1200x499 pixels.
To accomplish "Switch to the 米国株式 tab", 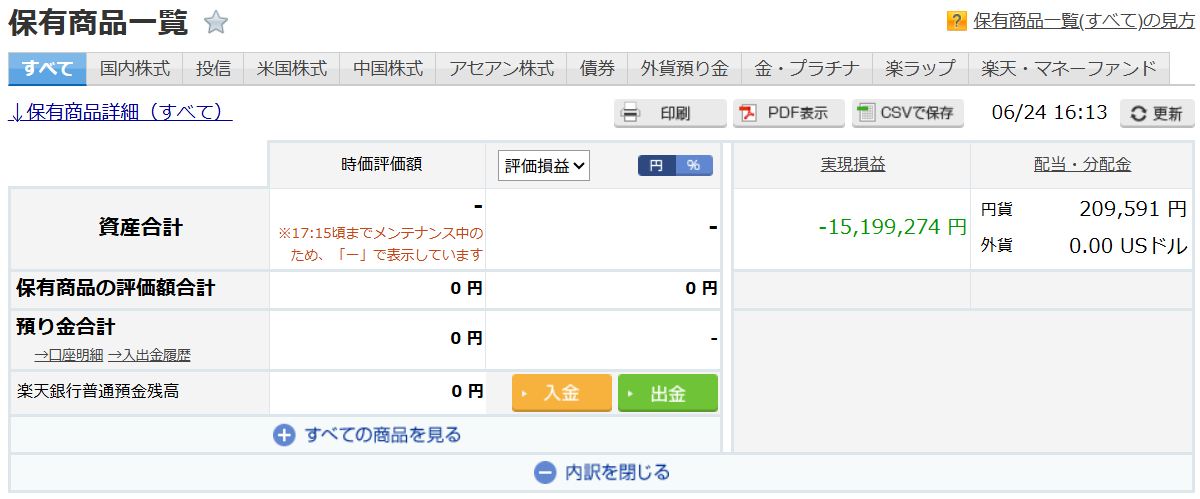I will tap(292, 69).
